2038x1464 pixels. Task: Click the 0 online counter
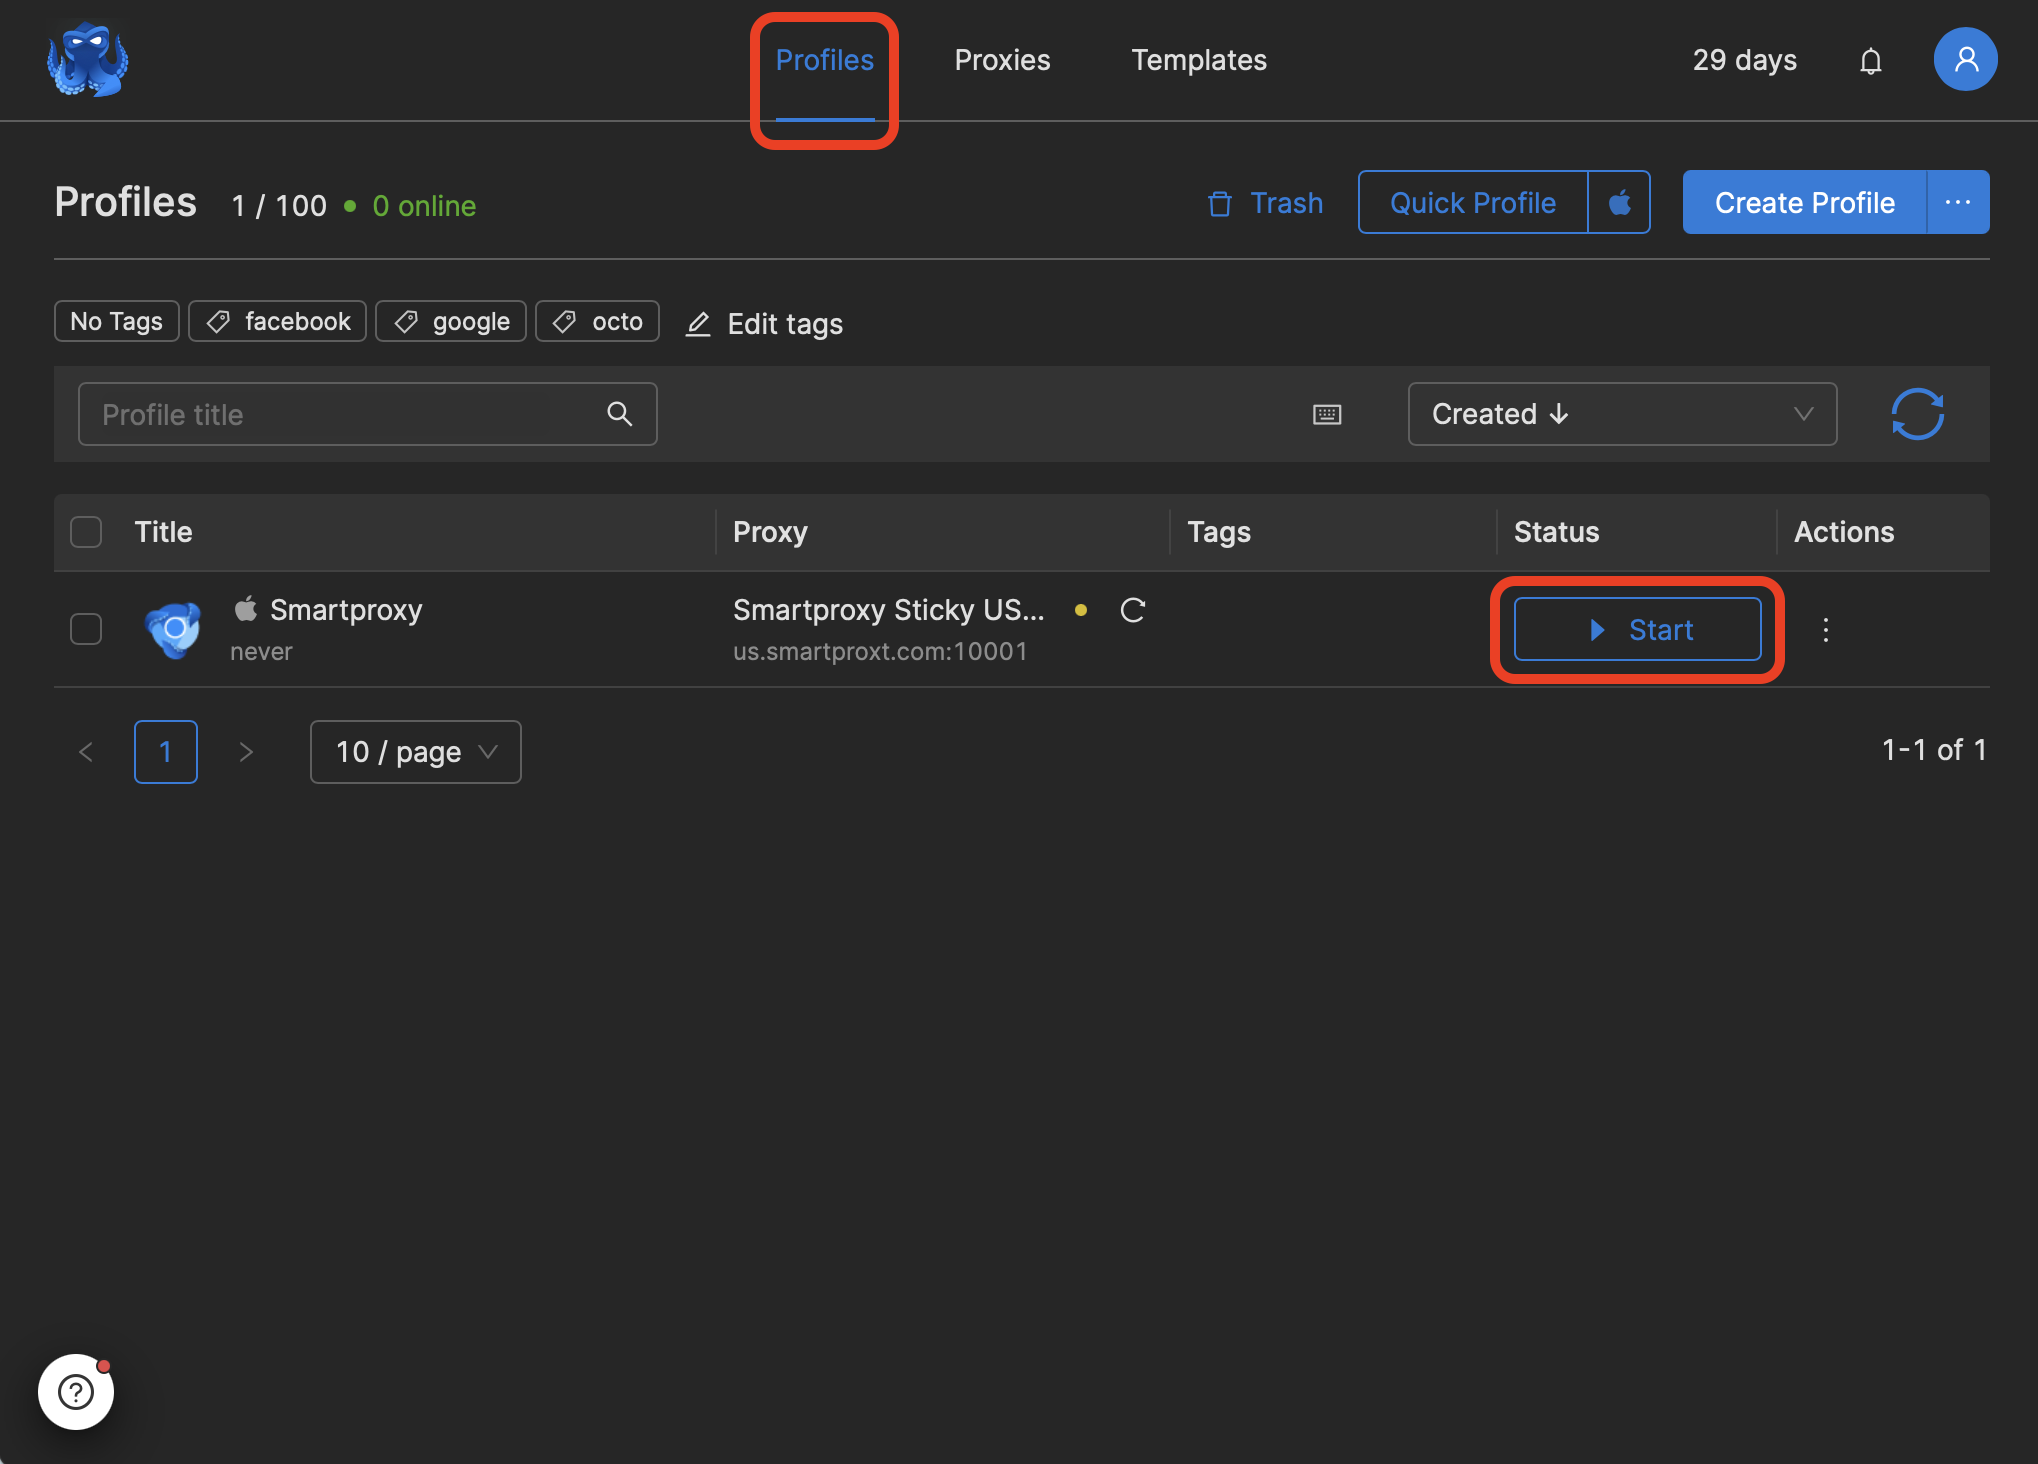(424, 206)
